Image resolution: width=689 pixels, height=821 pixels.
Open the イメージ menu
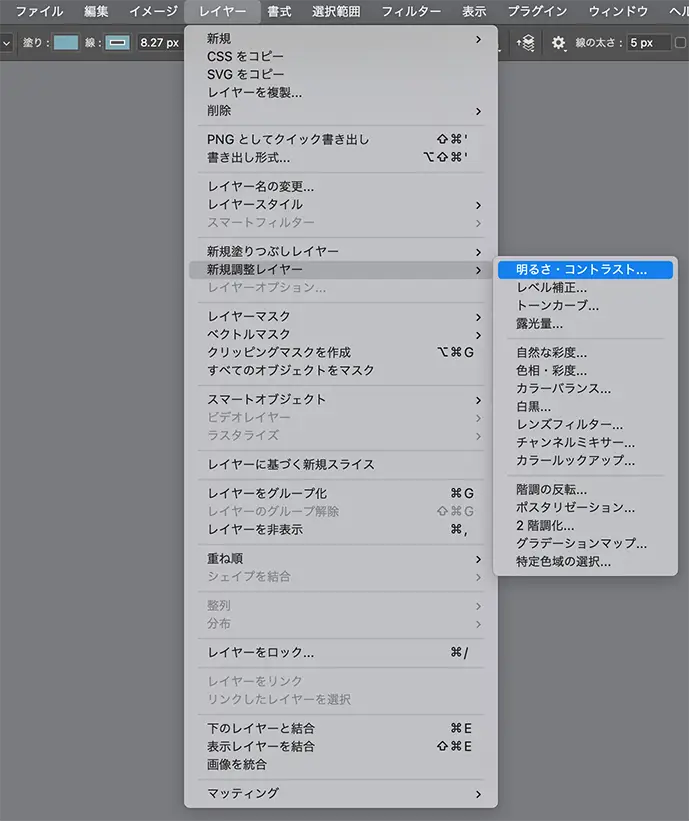153,11
